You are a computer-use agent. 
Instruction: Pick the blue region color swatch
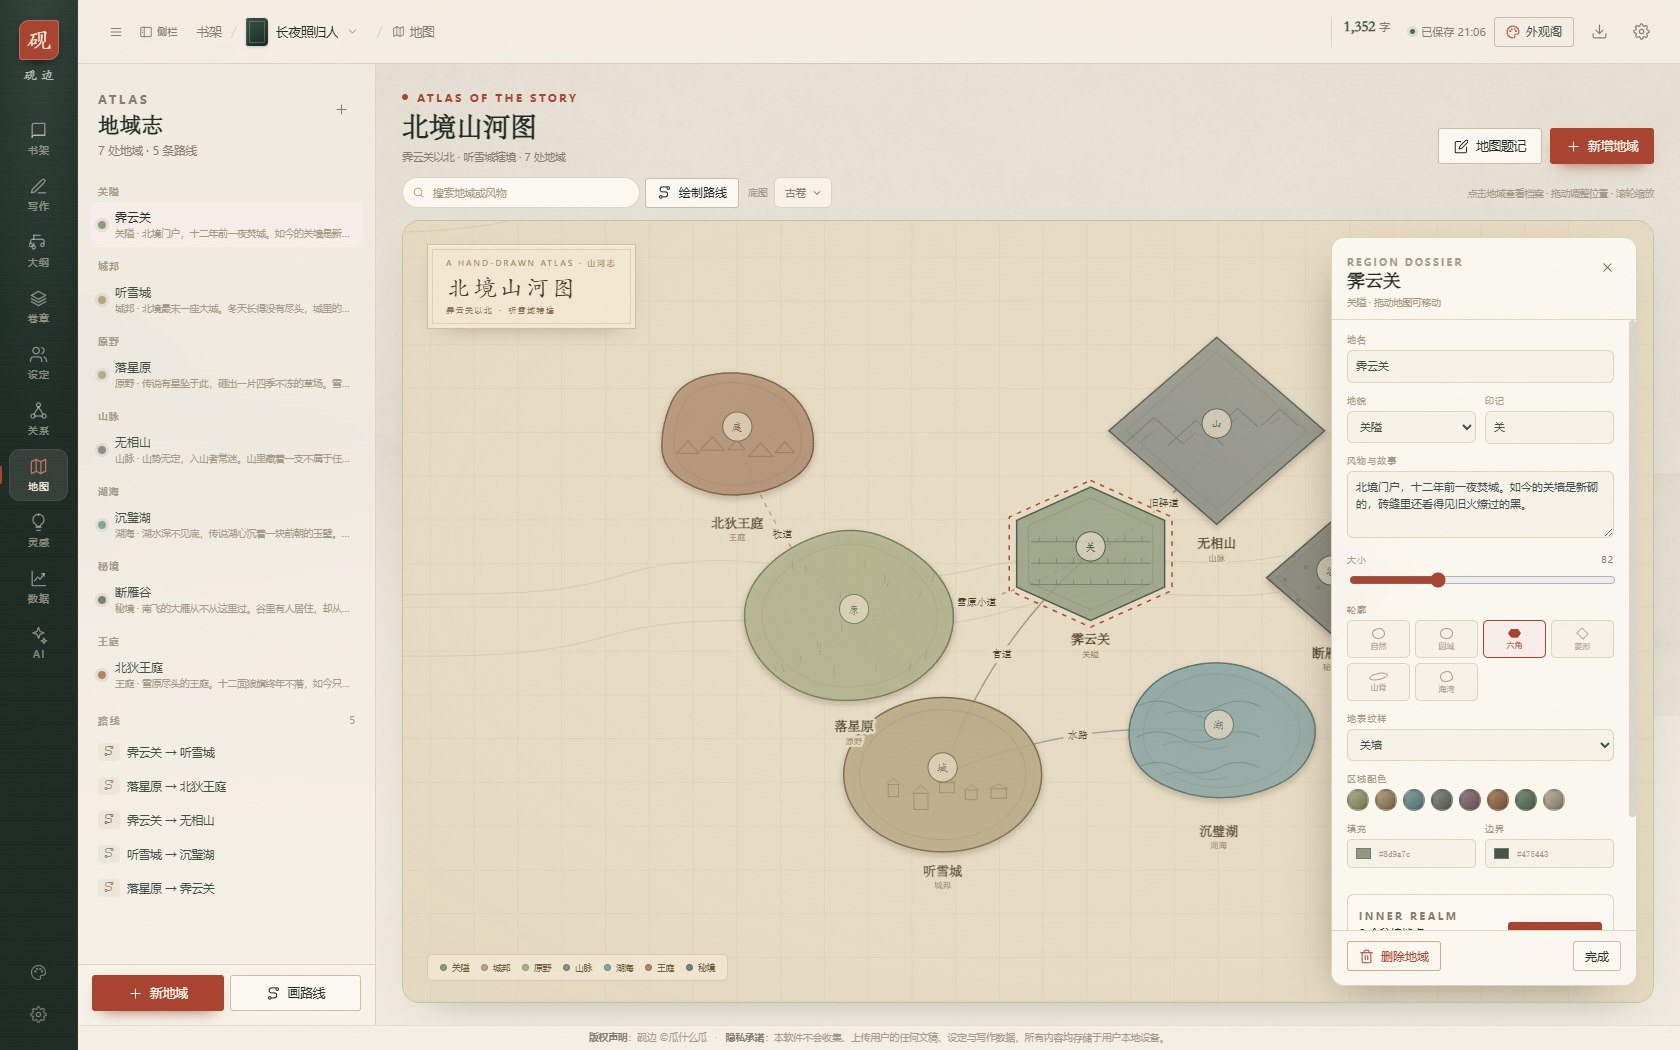coord(1413,800)
